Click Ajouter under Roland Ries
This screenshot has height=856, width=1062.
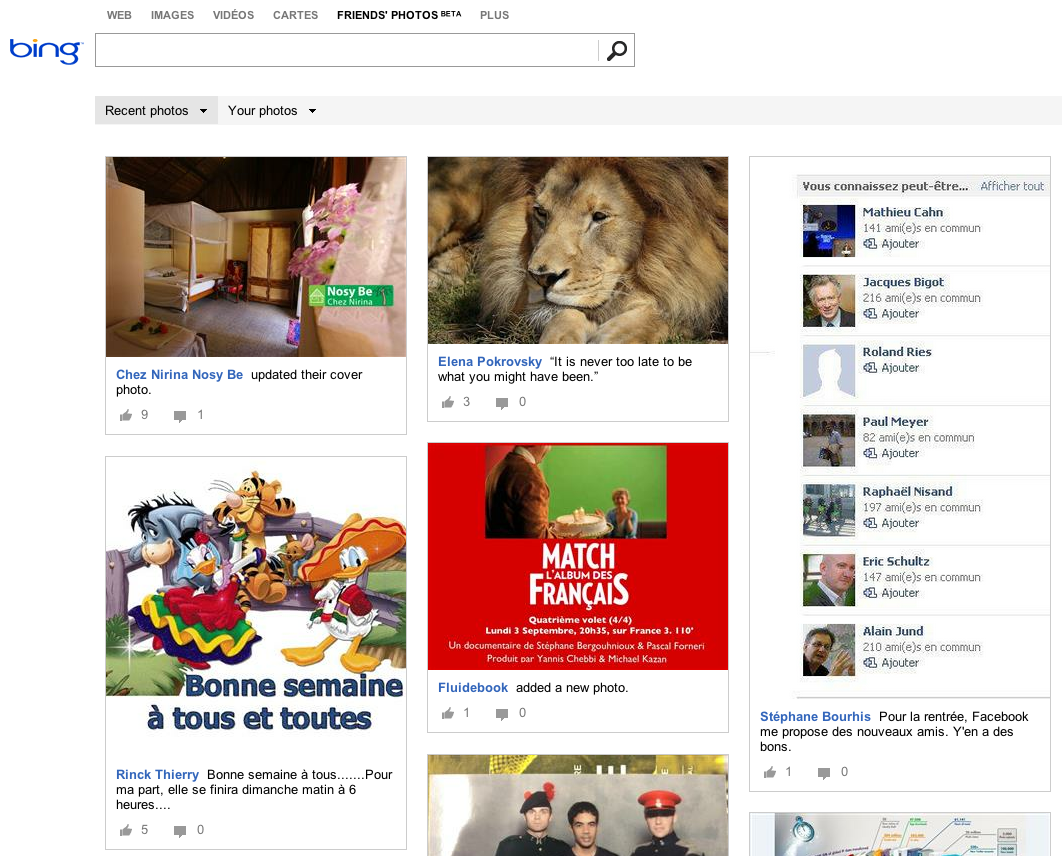[x=900, y=368]
